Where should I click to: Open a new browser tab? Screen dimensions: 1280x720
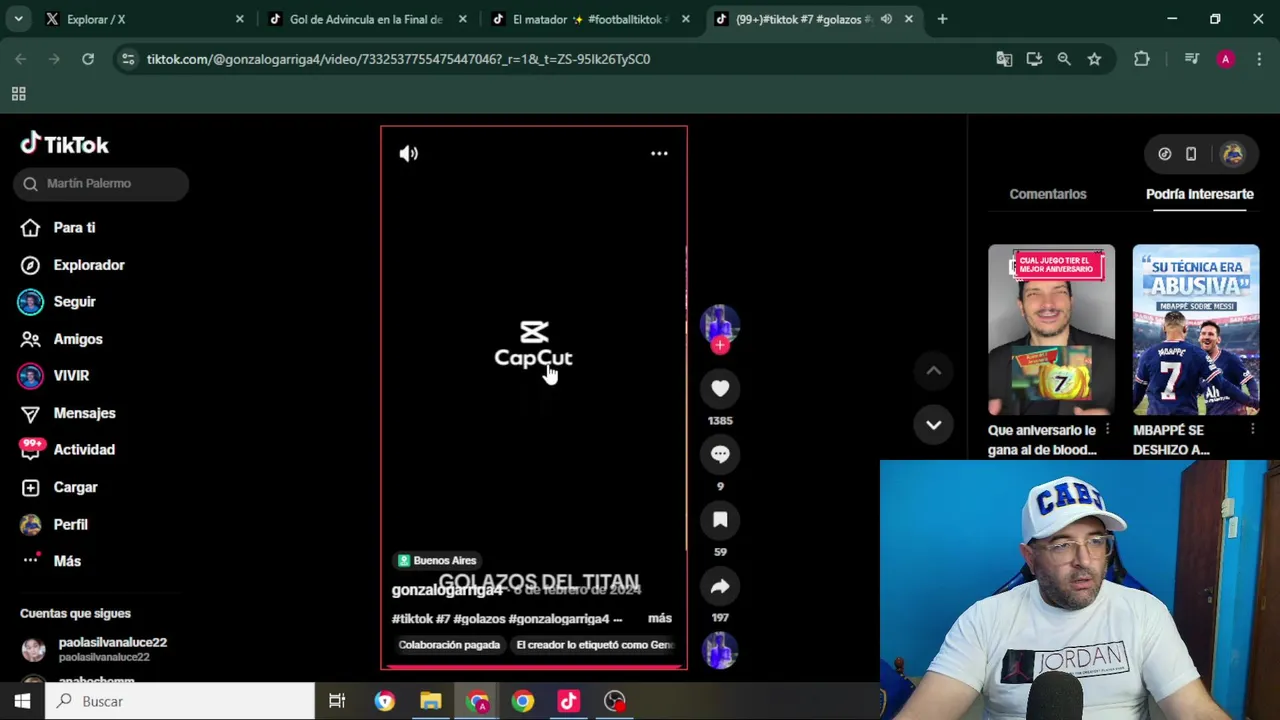coord(942,19)
